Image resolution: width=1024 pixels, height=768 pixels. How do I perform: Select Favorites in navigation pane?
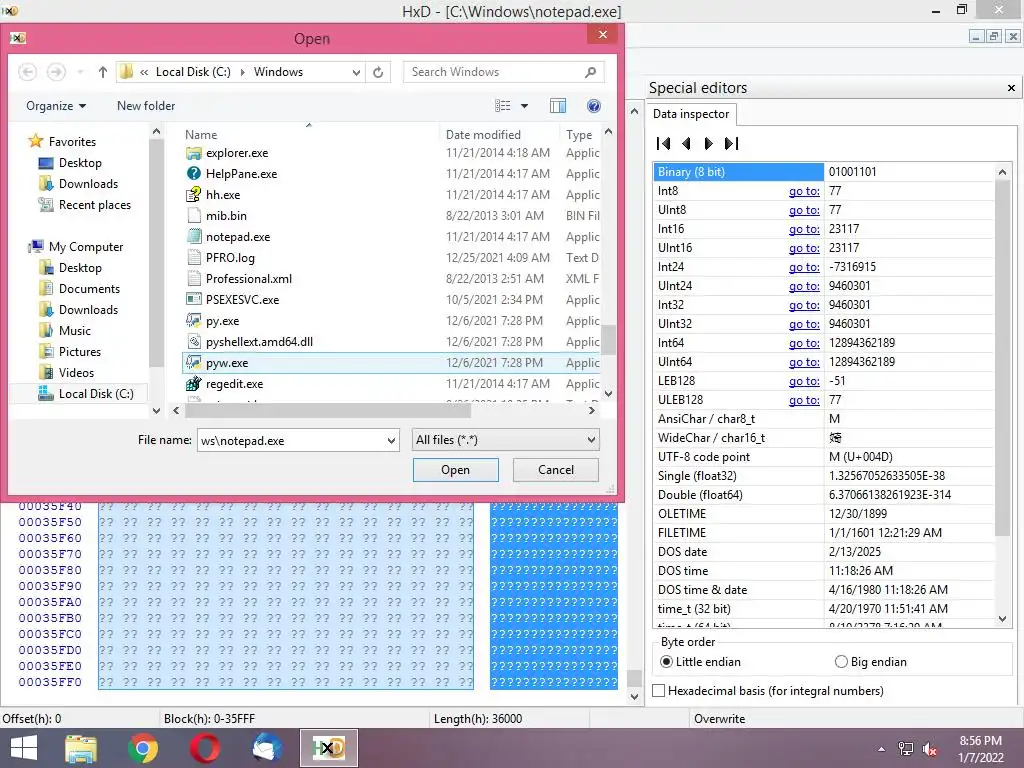point(72,142)
